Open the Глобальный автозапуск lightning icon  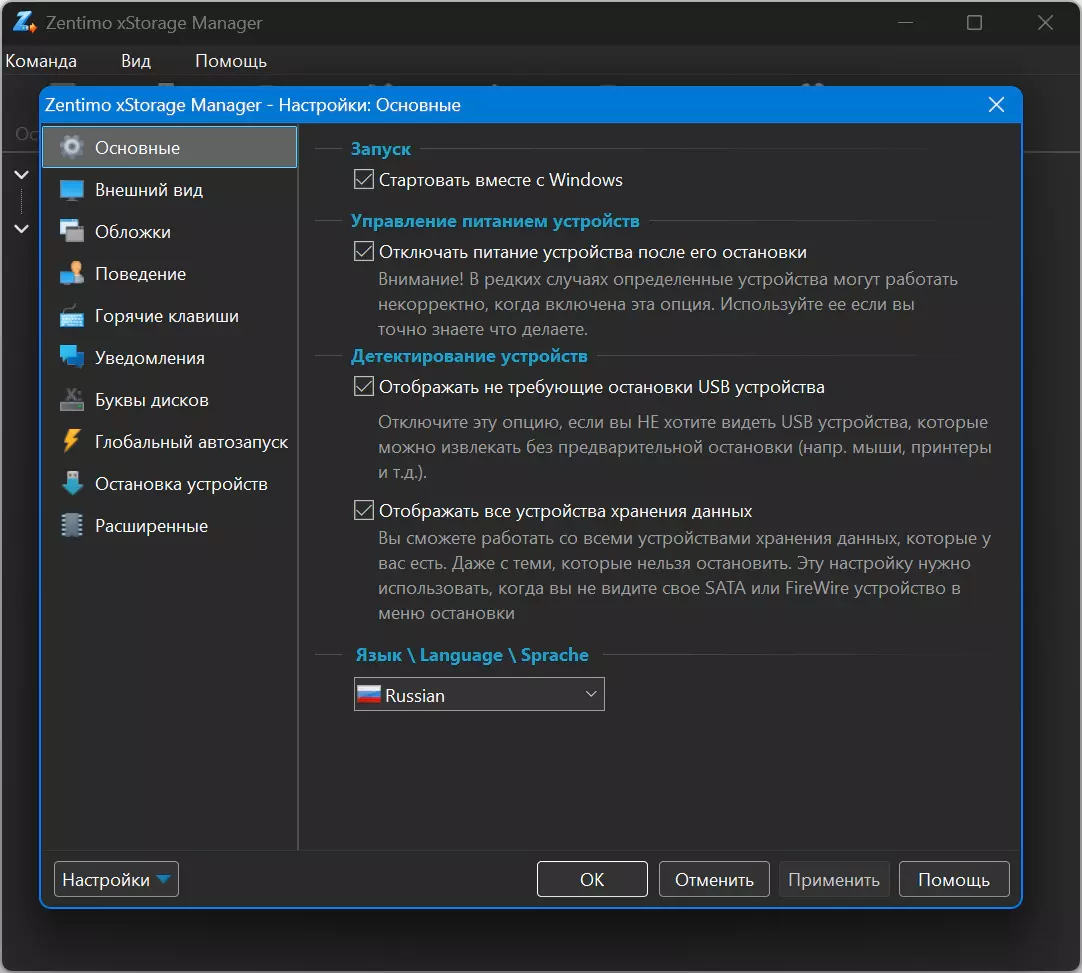tap(72, 442)
